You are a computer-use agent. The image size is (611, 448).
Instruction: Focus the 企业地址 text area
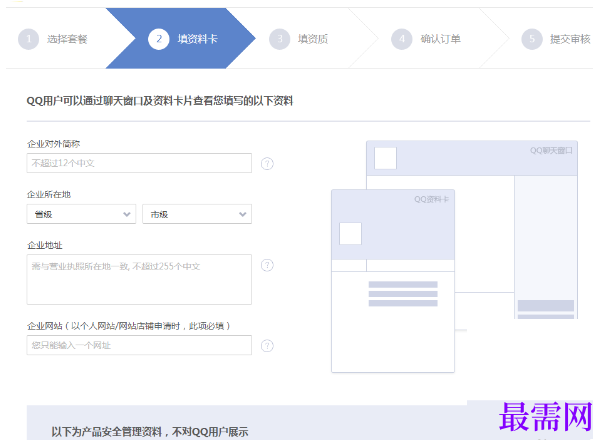[x=139, y=279]
